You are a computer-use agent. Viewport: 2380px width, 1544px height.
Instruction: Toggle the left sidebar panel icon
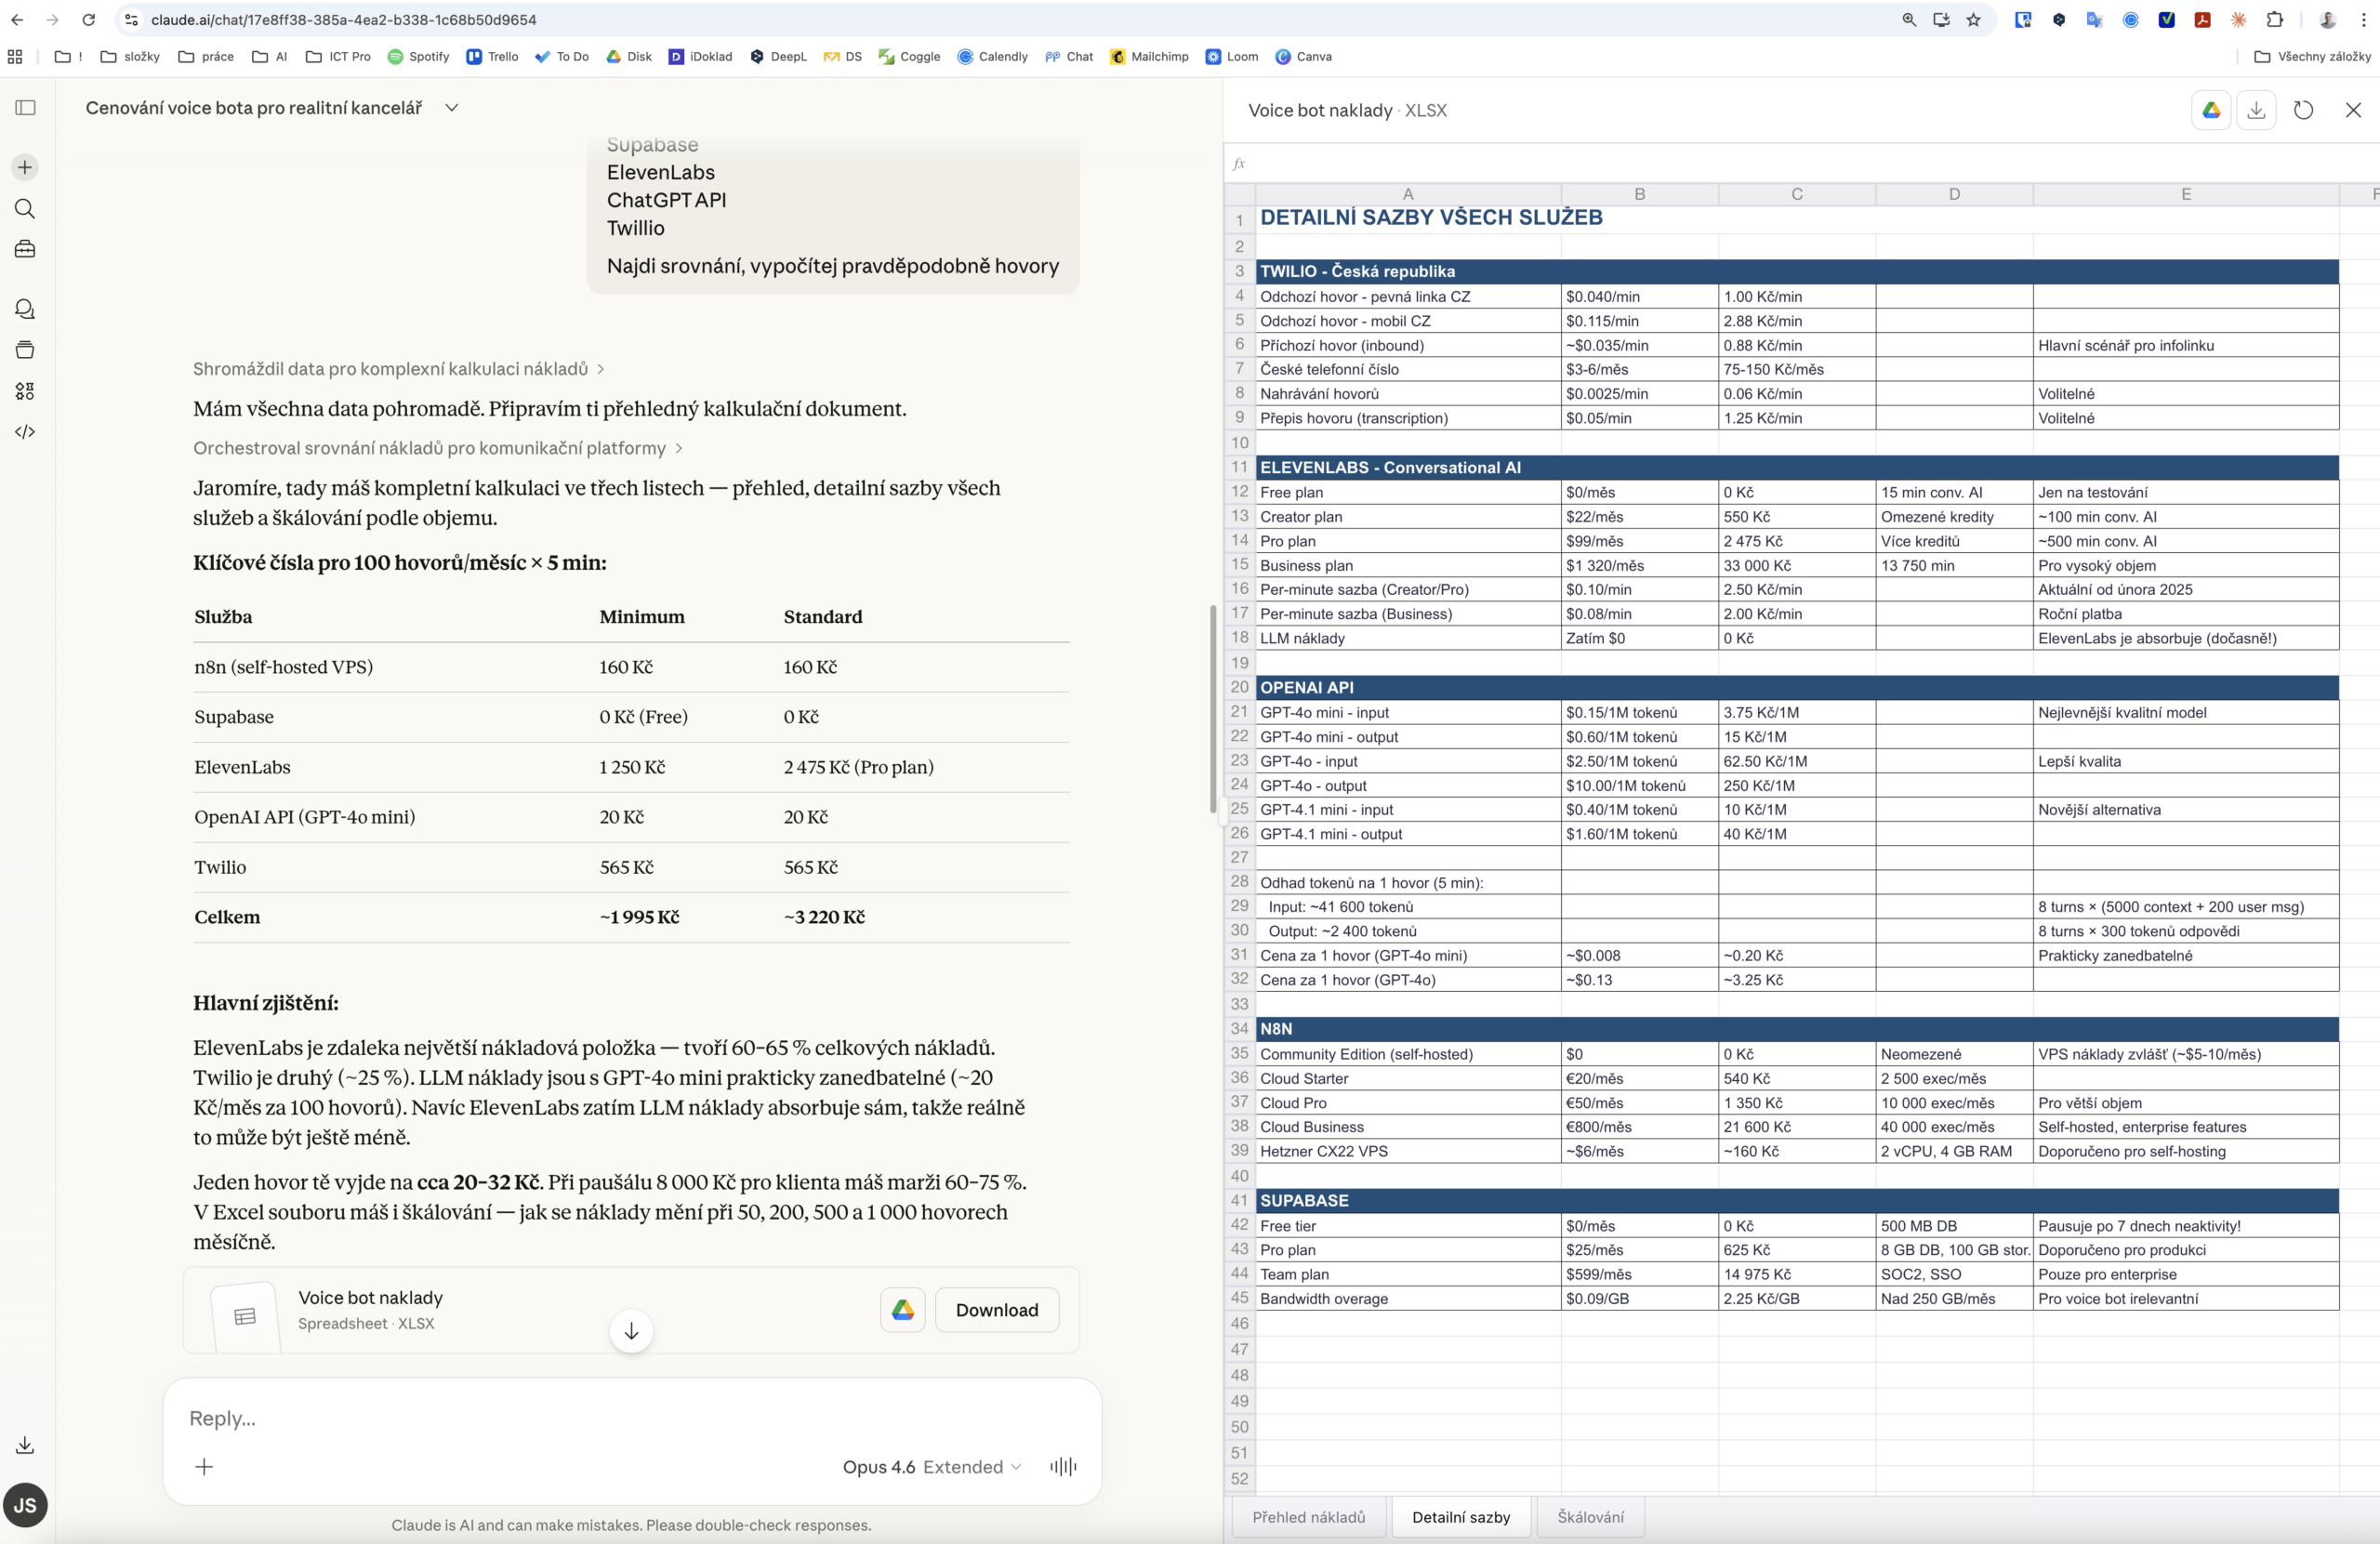[25, 108]
